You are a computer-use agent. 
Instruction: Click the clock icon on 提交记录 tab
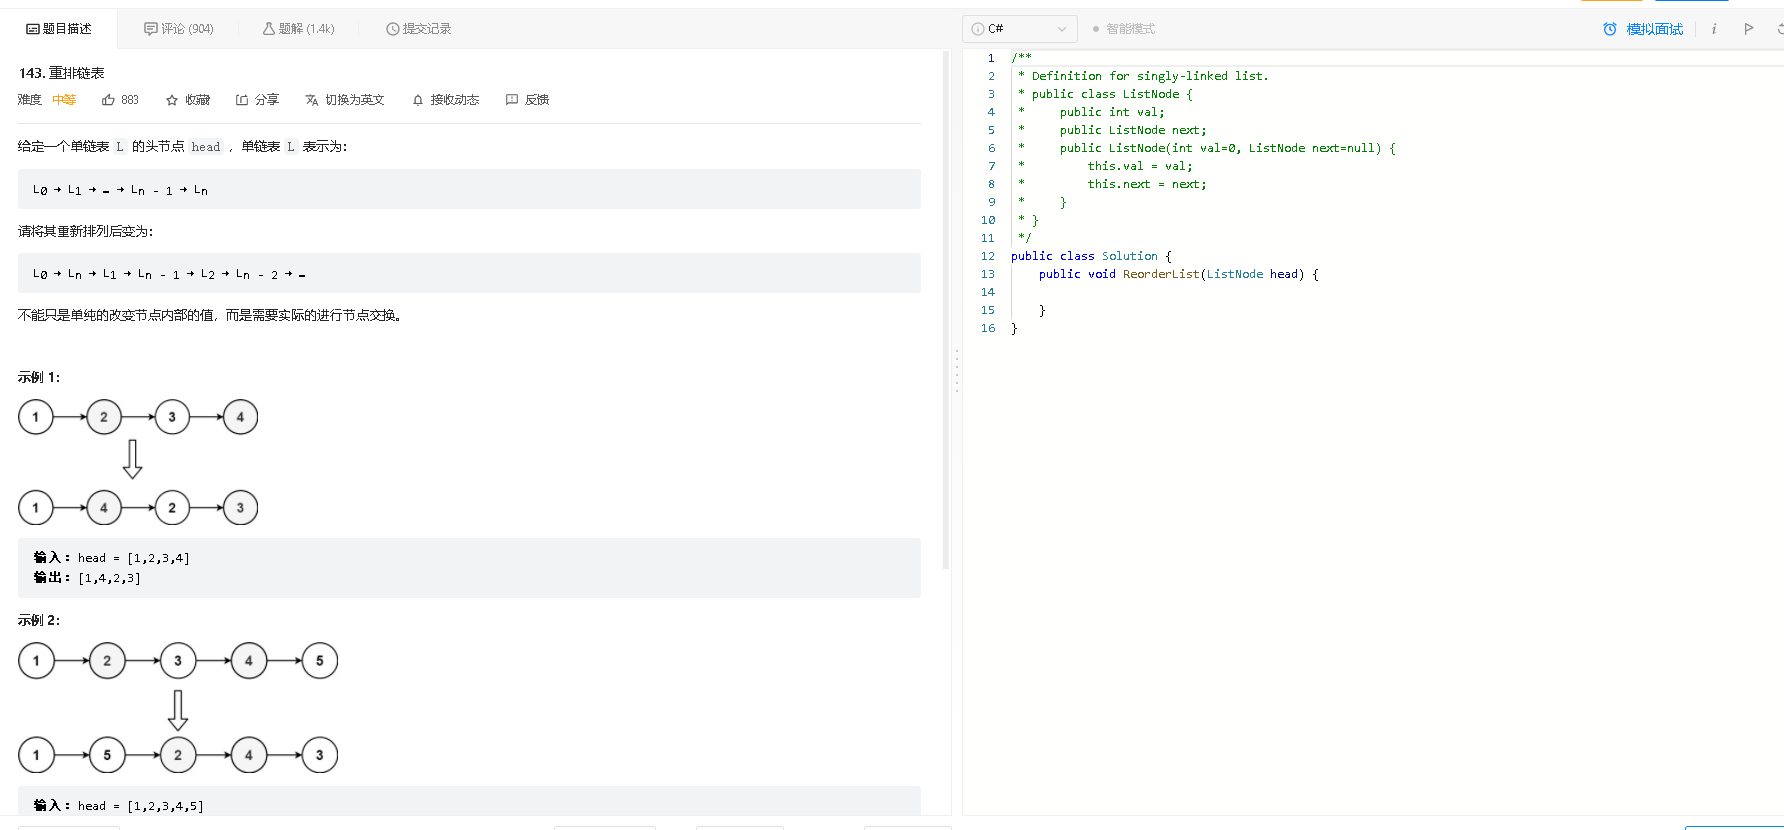tap(393, 29)
